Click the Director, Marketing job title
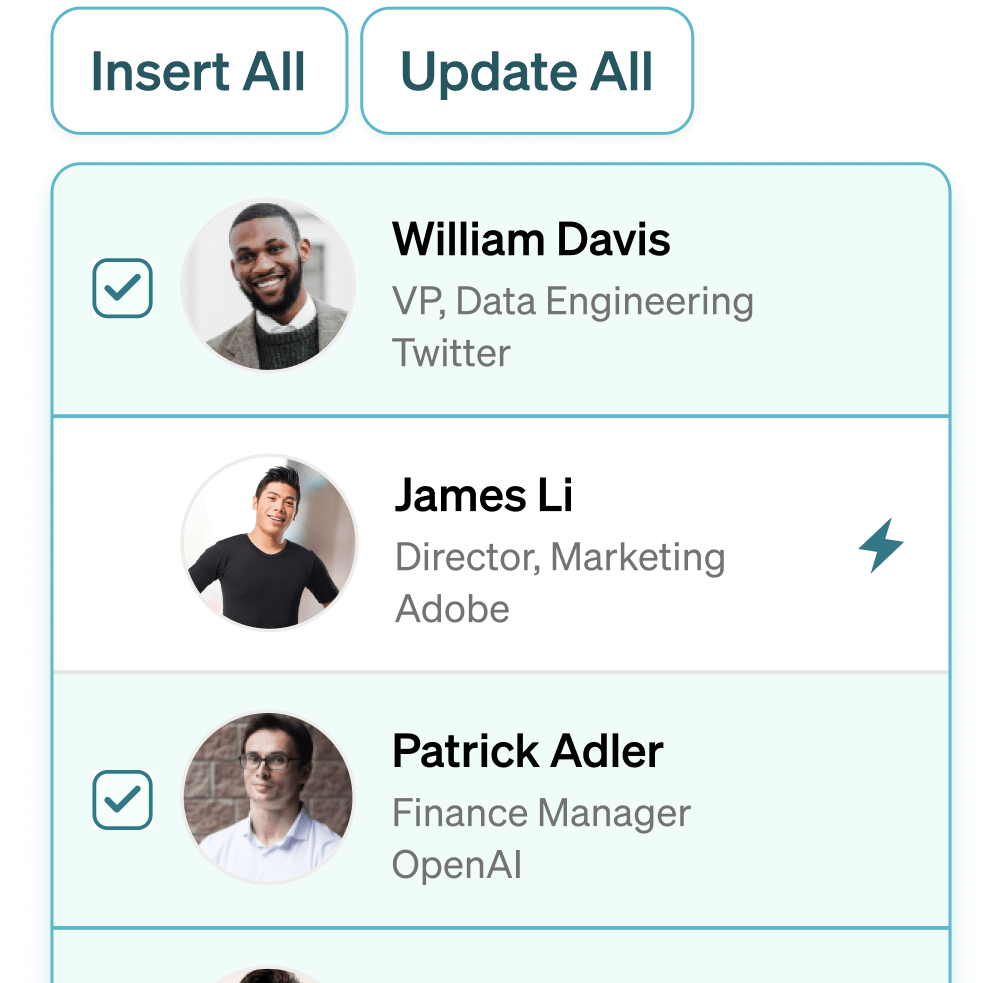 (x=560, y=557)
